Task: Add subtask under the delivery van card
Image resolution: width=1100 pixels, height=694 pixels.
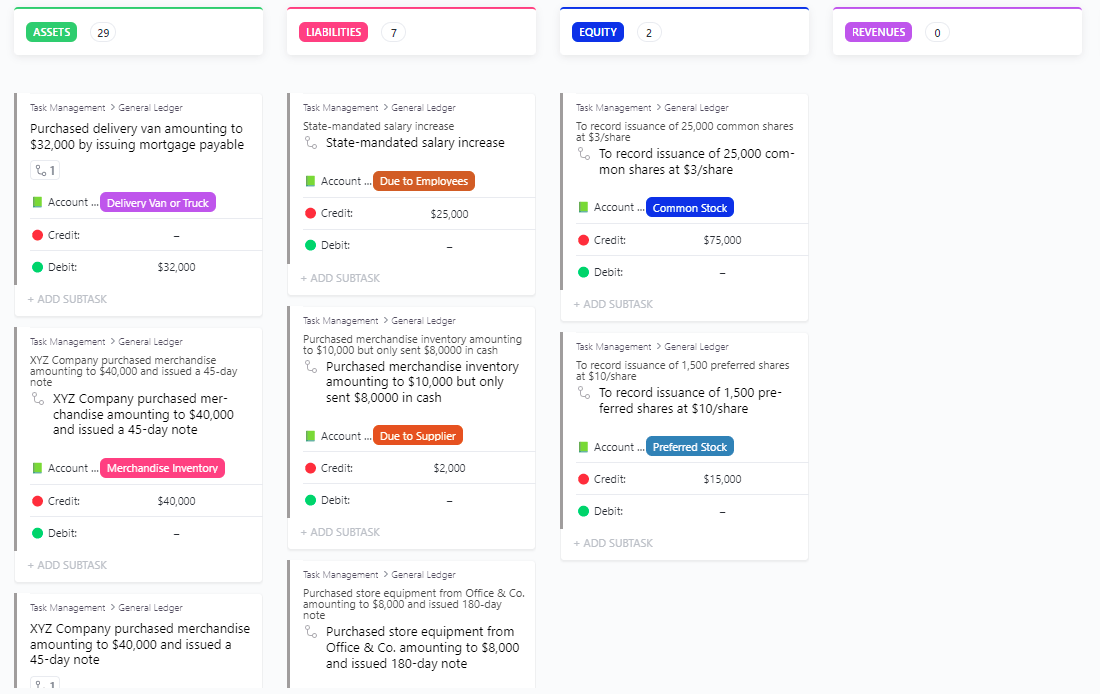Action: click(x=67, y=299)
